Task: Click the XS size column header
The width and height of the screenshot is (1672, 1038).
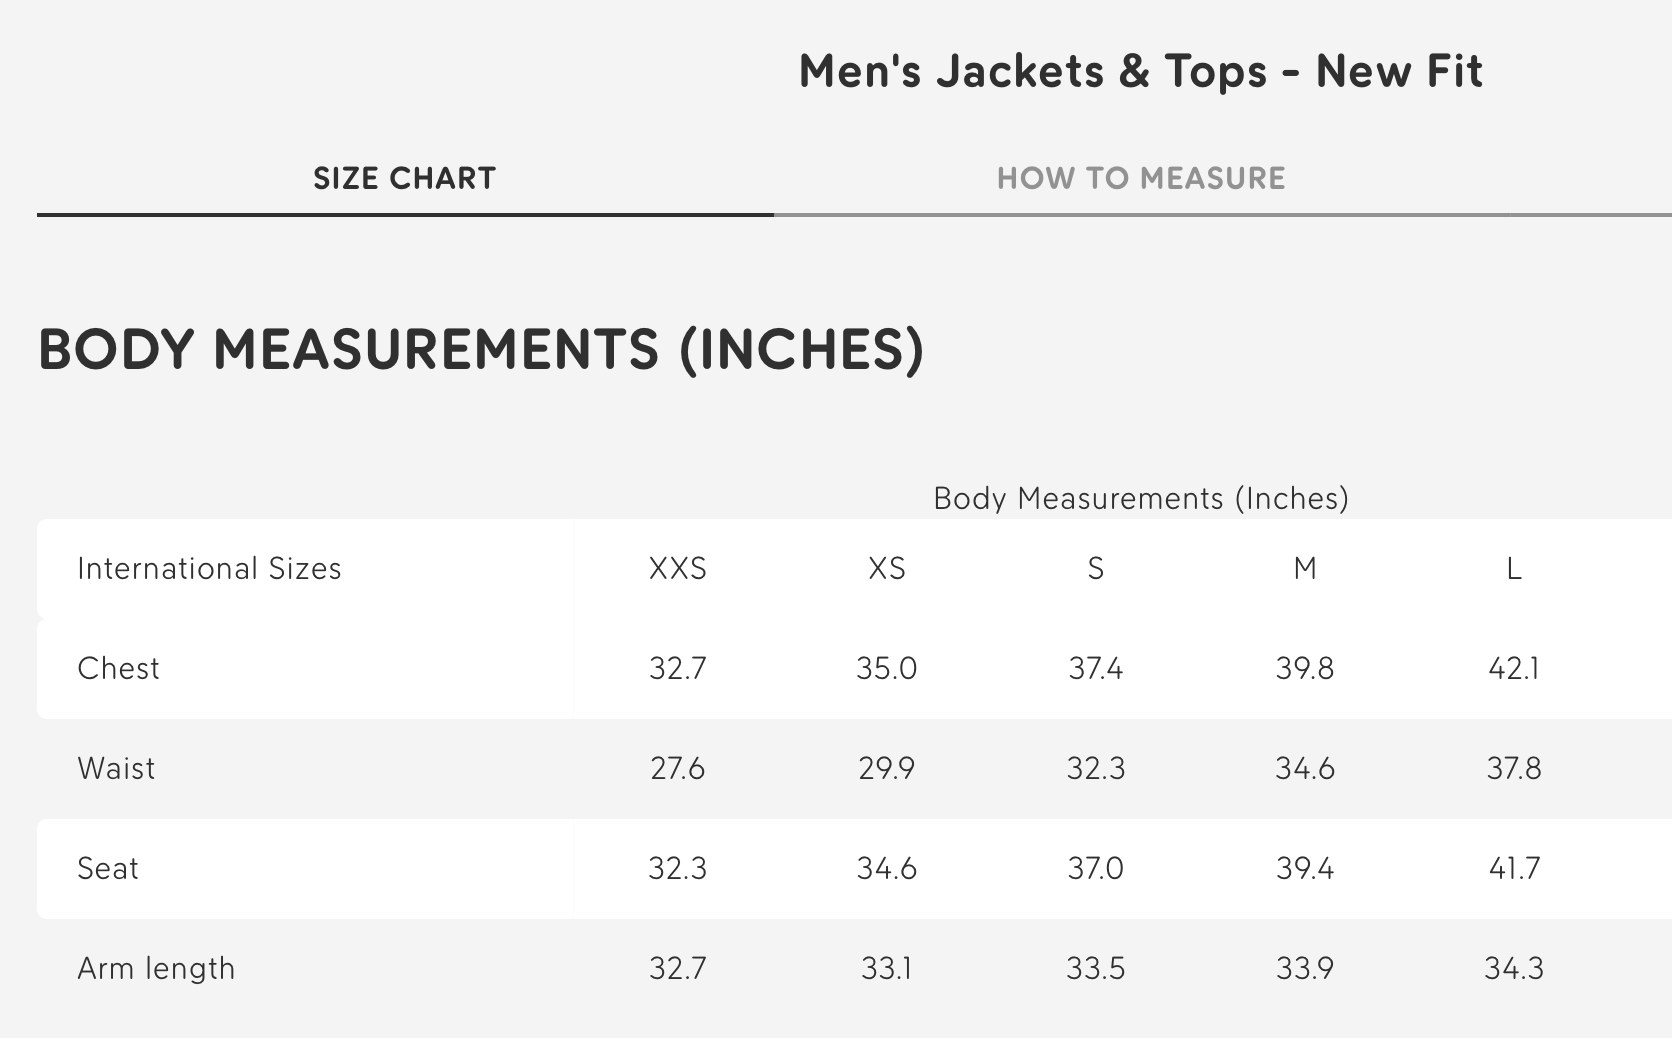Action: [887, 568]
